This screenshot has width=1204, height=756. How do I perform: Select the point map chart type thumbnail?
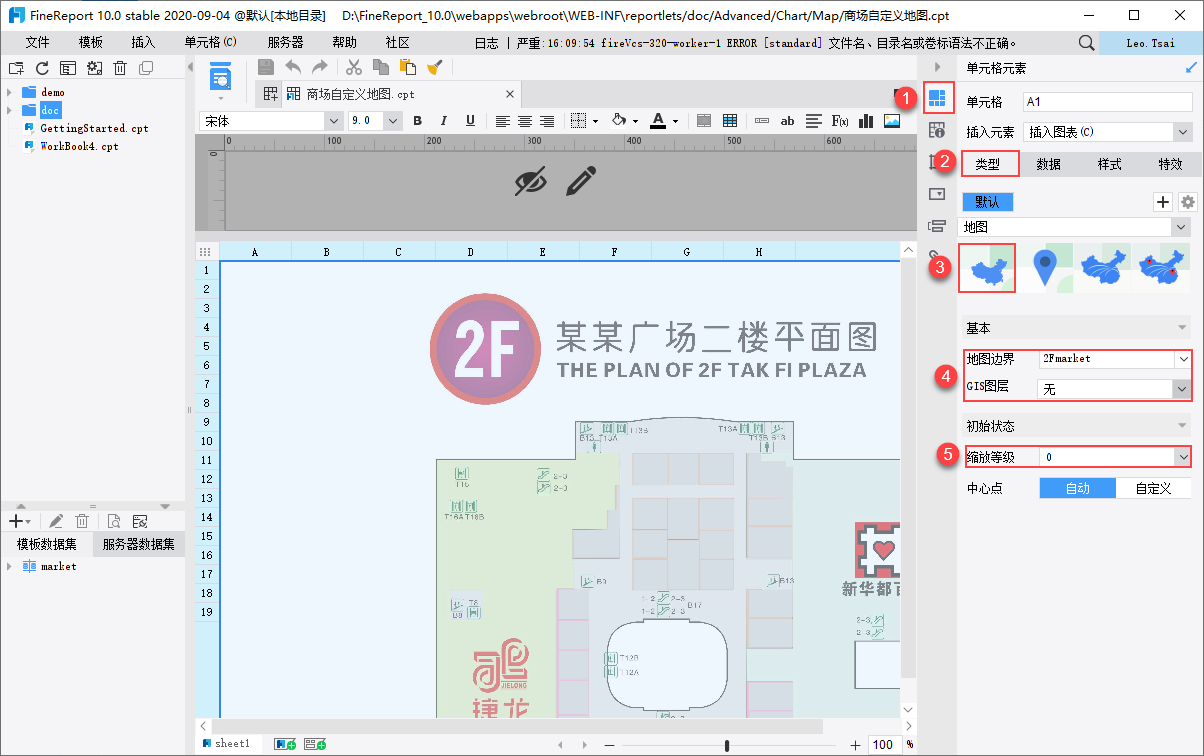1045,269
